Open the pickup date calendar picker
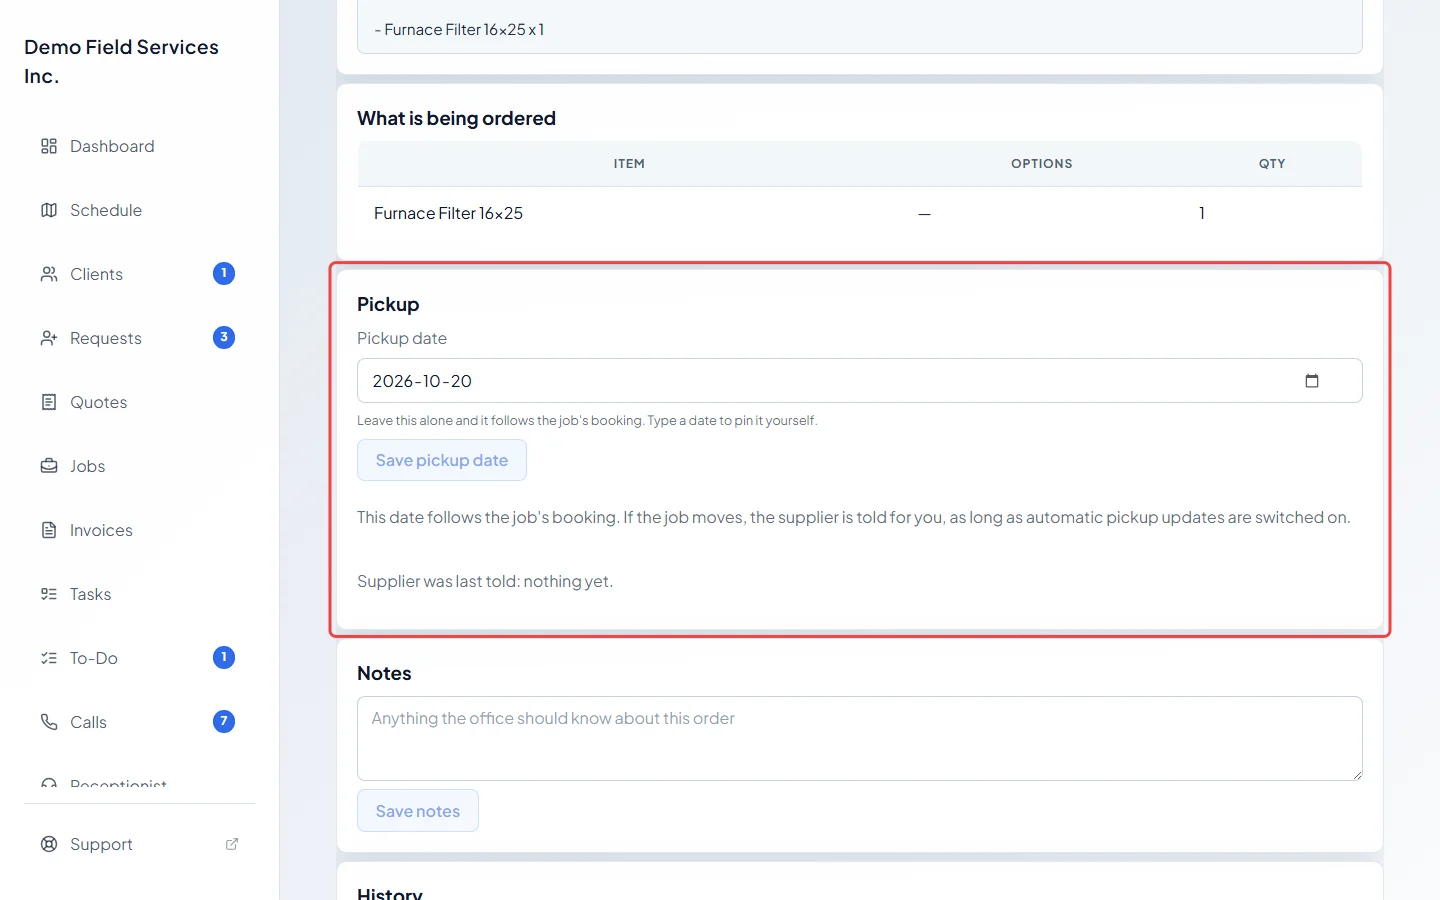Viewport: 1440px width, 900px height. [1312, 381]
